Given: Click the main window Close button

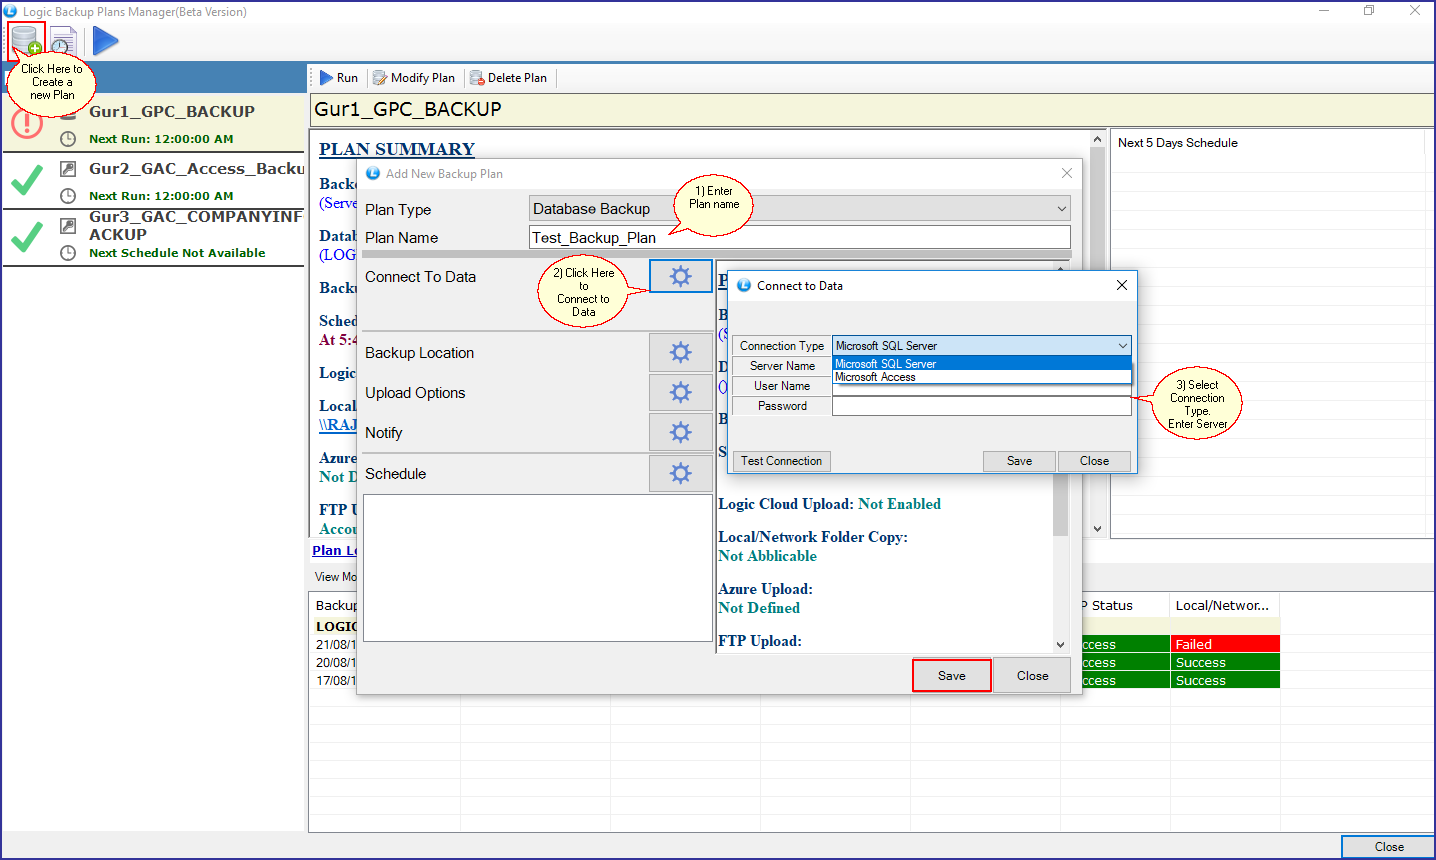Looking at the screenshot, I should coord(1388,847).
